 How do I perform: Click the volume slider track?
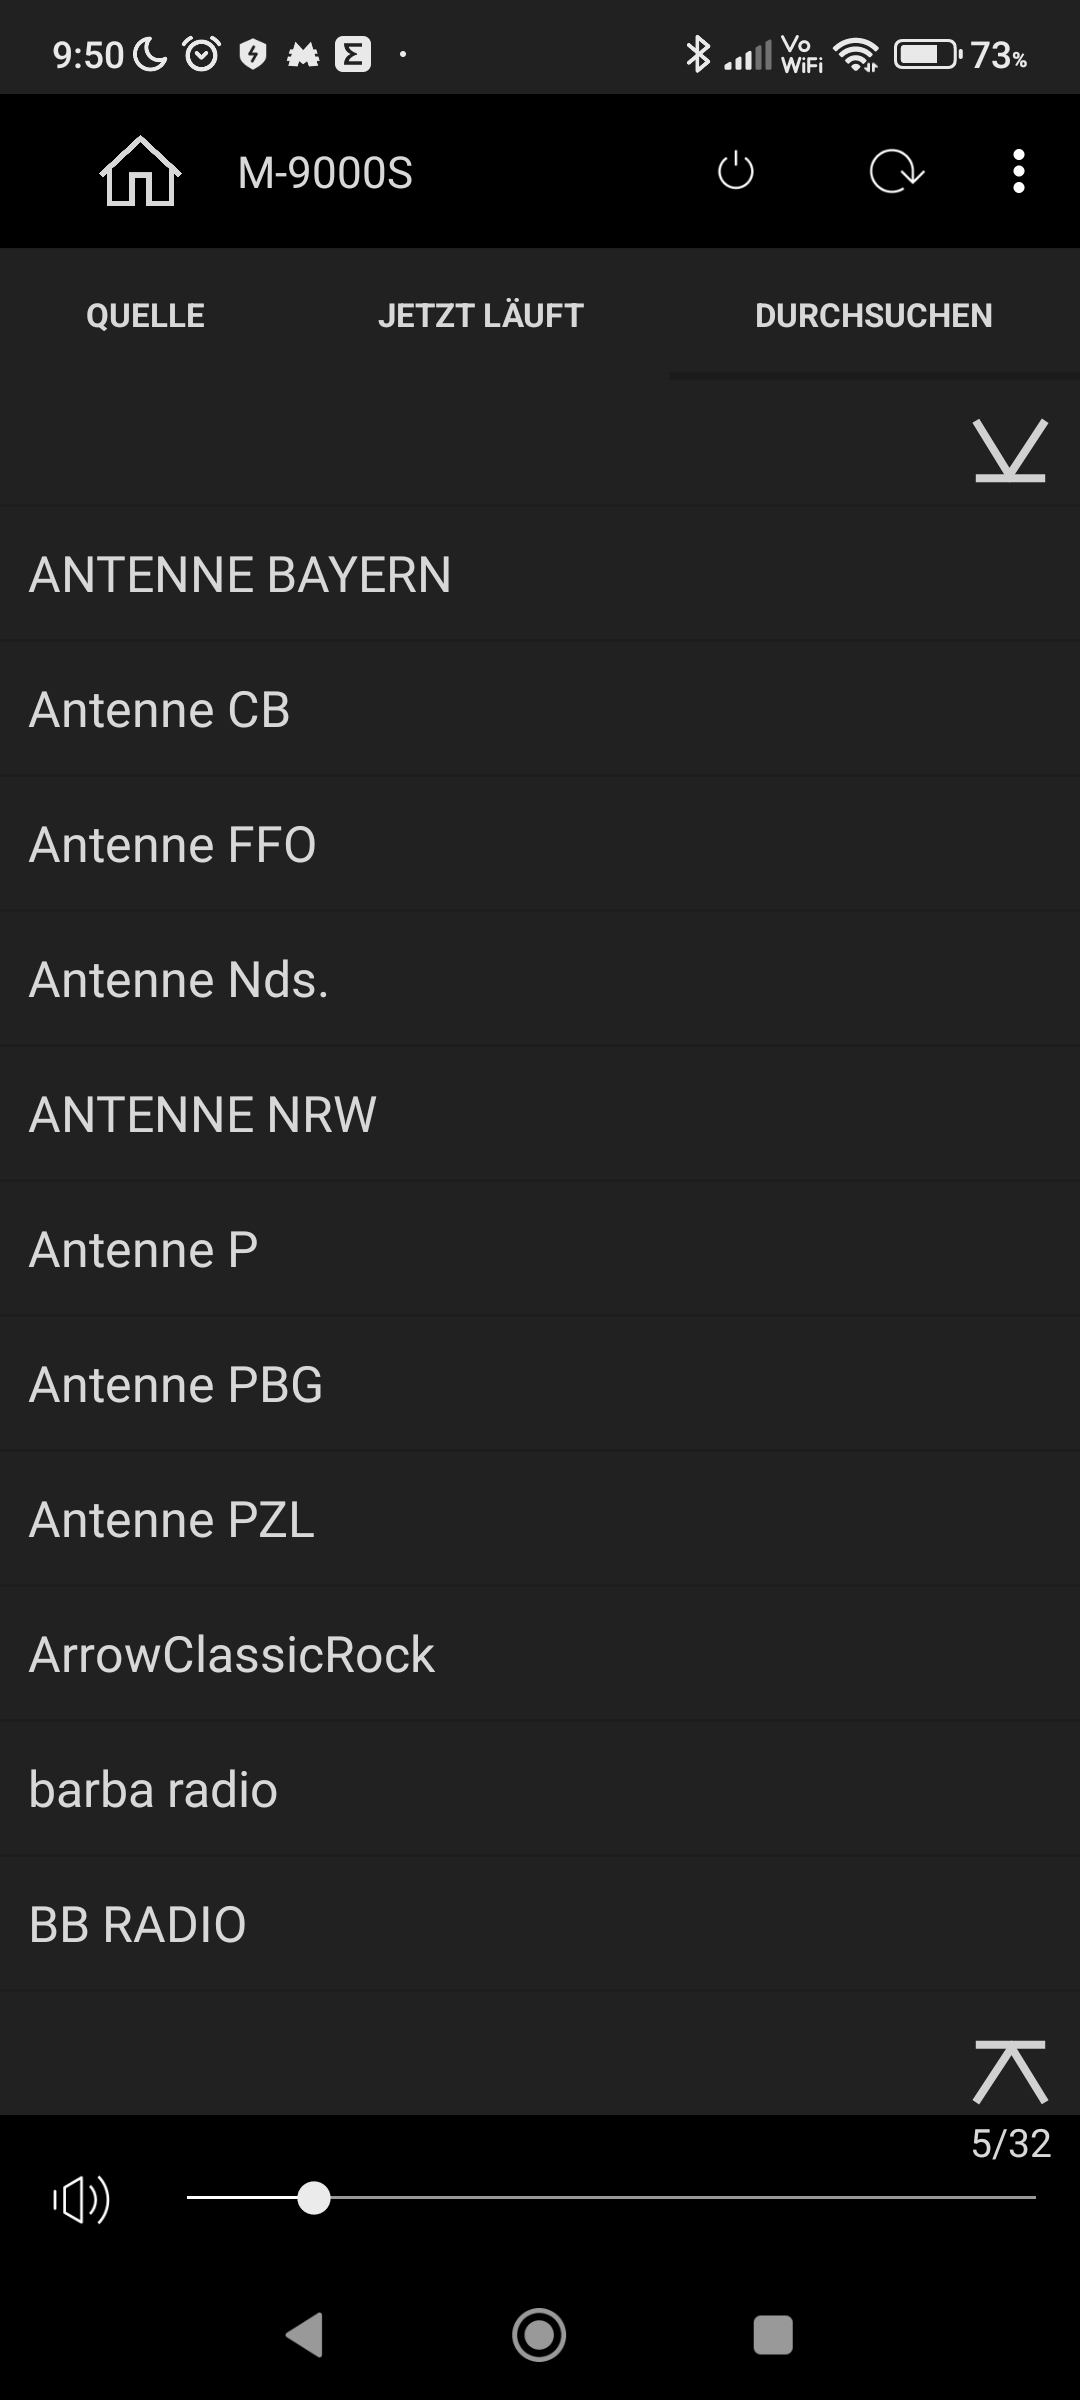tap(610, 2198)
